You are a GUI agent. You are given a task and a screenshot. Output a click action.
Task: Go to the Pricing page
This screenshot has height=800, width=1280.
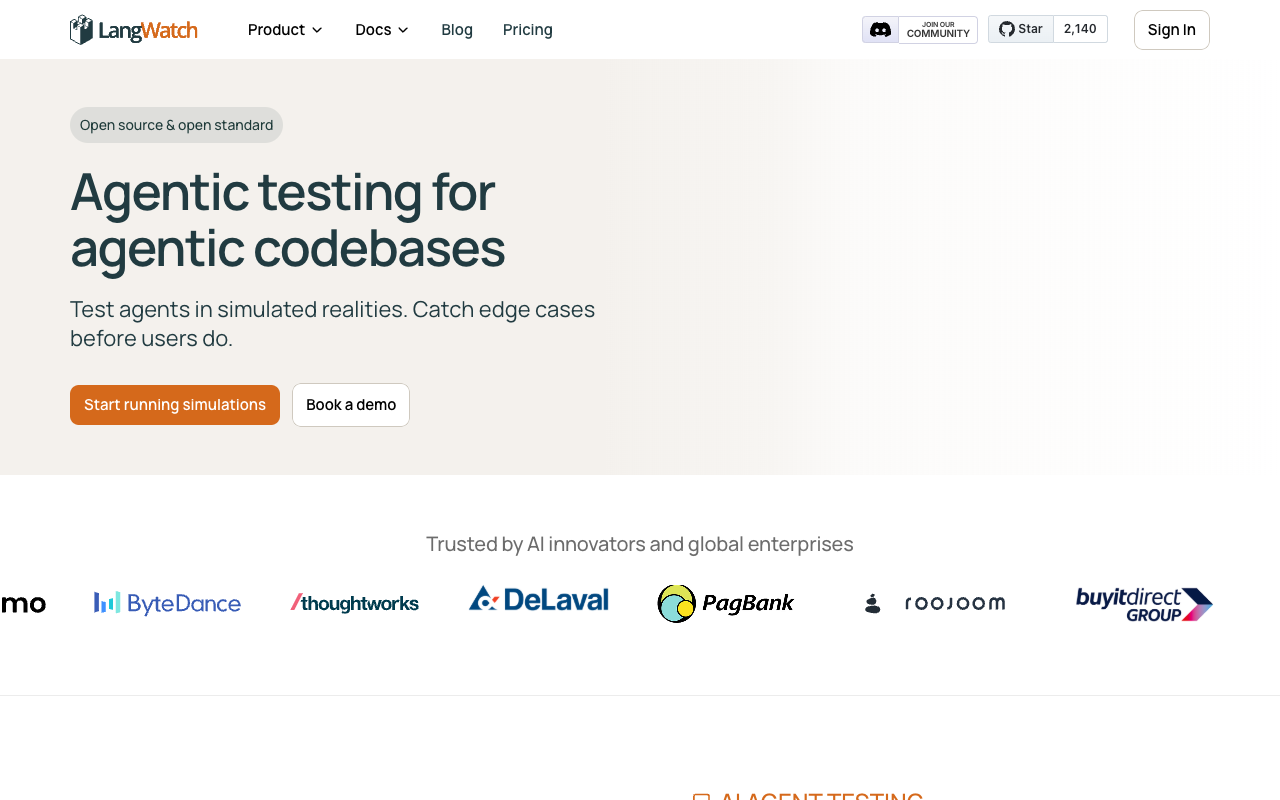(528, 30)
